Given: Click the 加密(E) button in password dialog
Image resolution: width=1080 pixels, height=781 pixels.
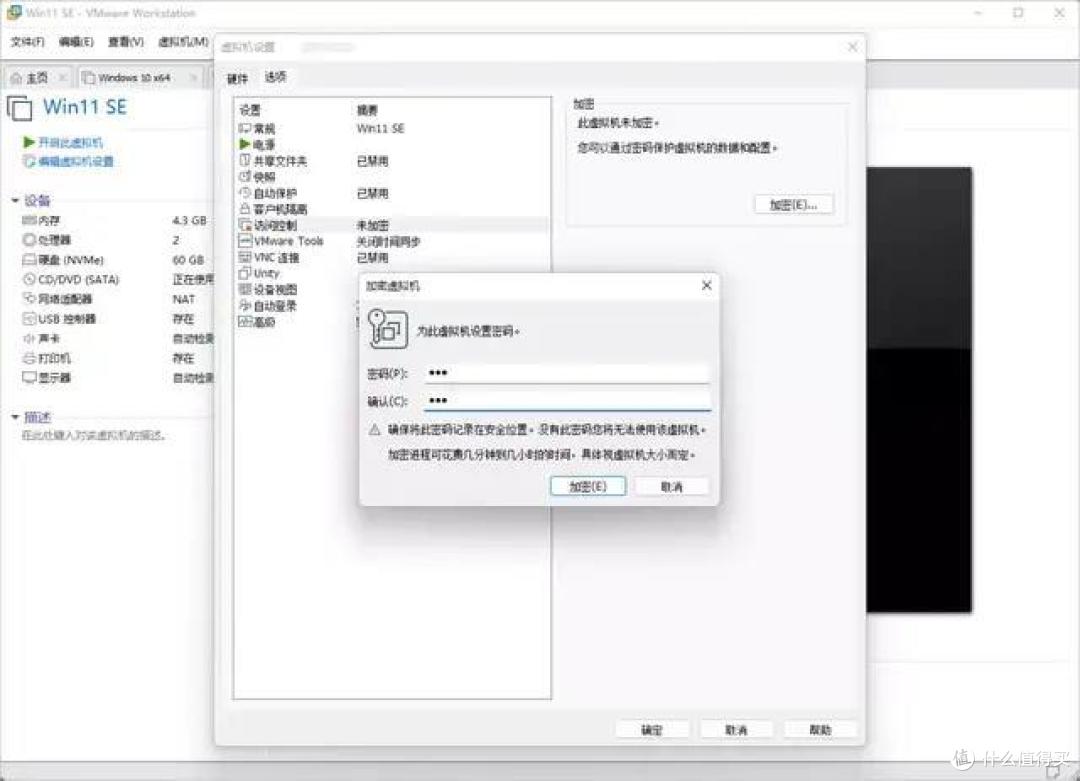Looking at the screenshot, I should click(588, 486).
